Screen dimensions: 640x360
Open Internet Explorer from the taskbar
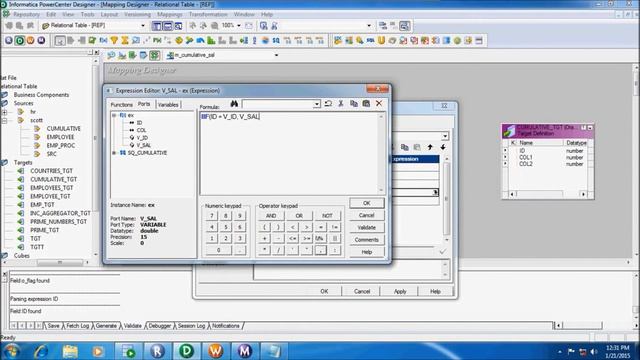pyautogui.click(x=41, y=351)
